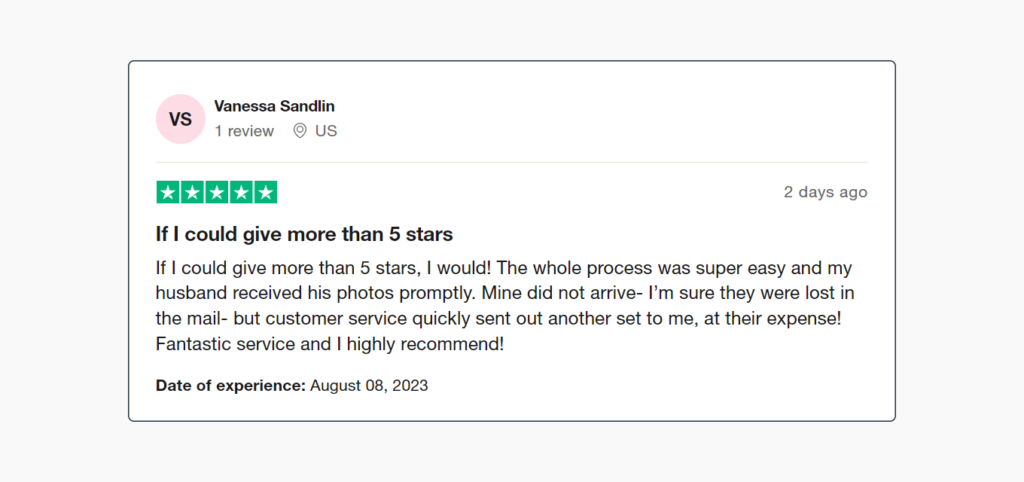Click the pink VS reviewer avatar
The image size is (1024, 482).
click(180, 120)
